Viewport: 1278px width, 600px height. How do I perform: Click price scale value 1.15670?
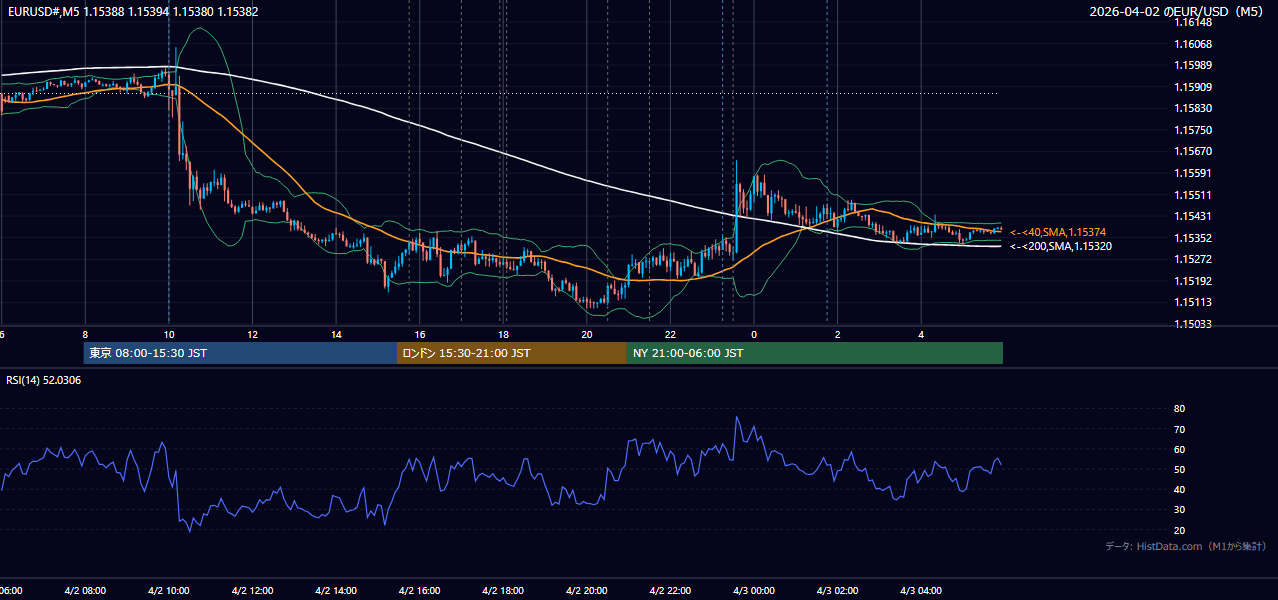tap(1192, 151)
